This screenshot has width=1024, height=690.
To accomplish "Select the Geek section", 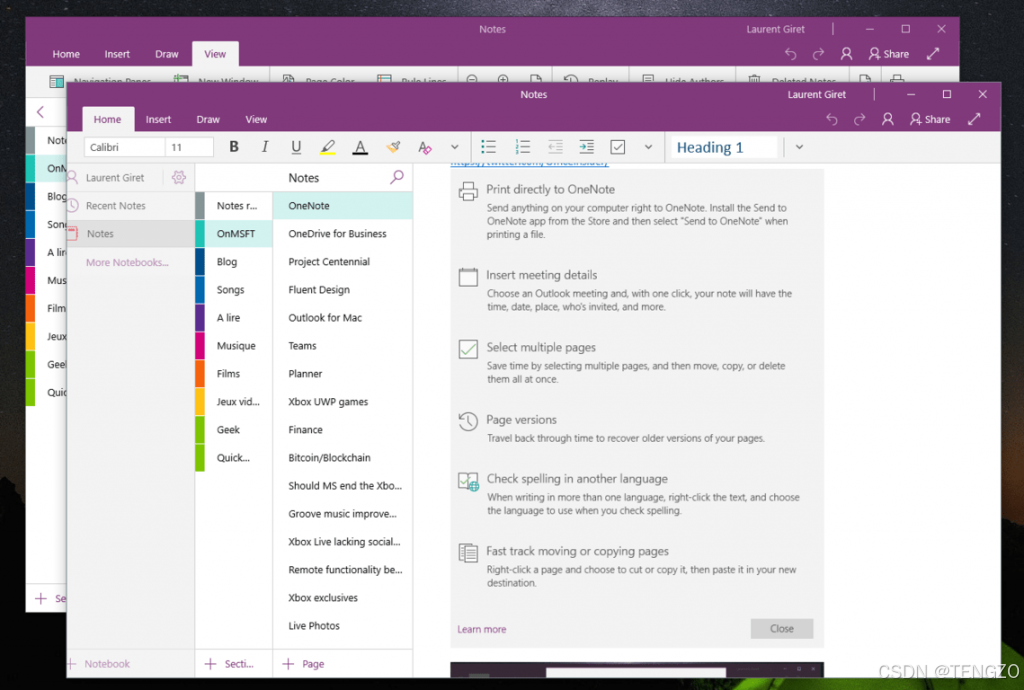I will (234, 430).
